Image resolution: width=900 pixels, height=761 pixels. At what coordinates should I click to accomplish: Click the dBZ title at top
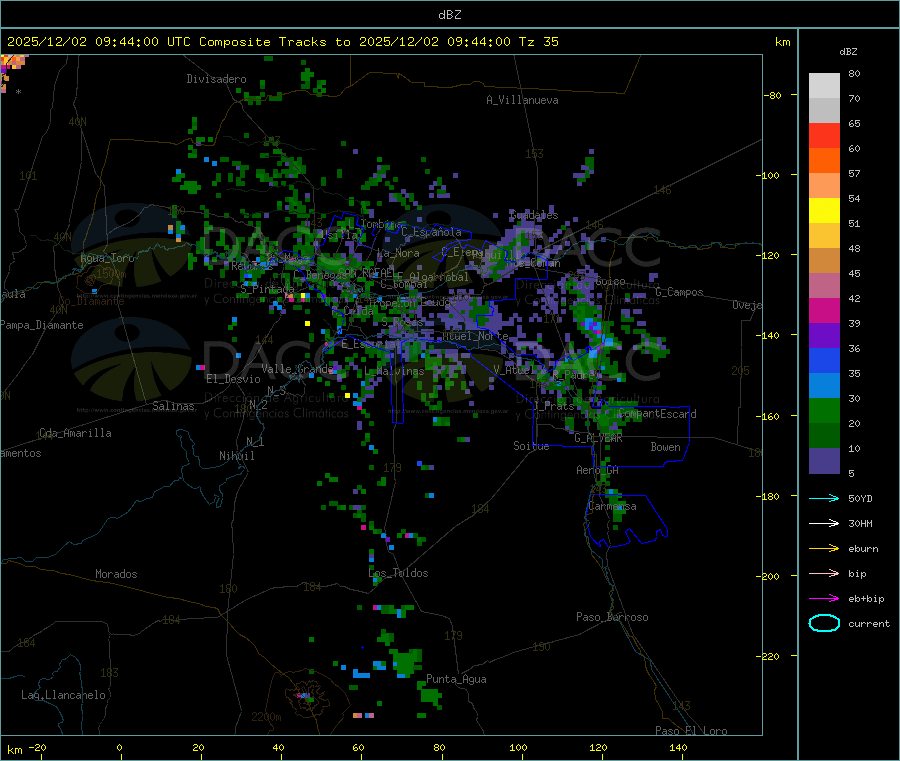click(449, 15)
